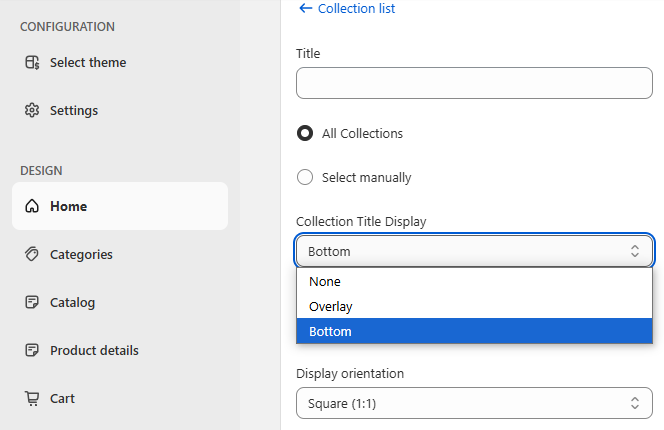Click the Title field label

click(x=308, y=53)
